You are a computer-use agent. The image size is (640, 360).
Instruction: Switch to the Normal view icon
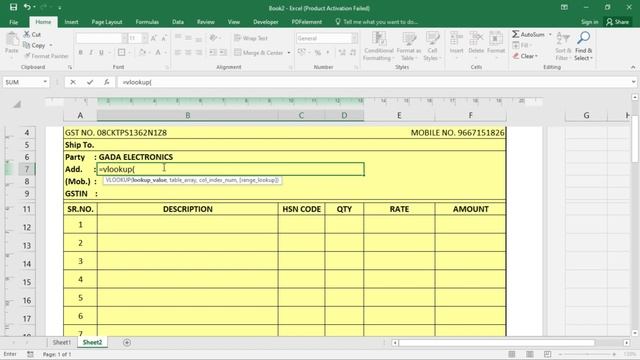pos(512,354)
